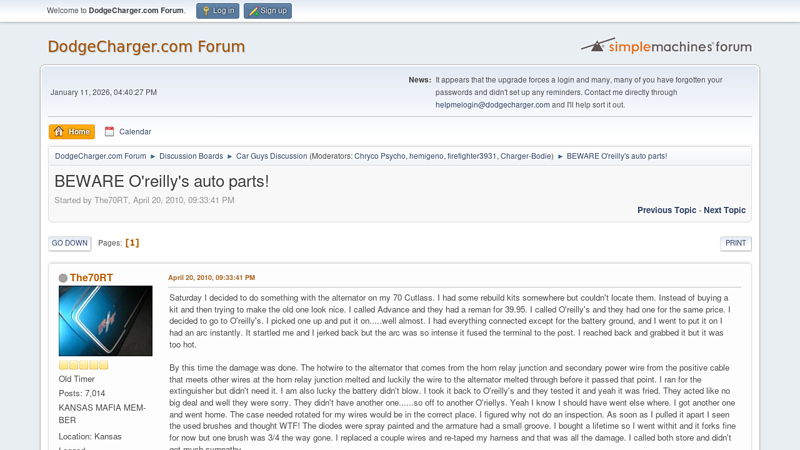The width and height of the screenshot is (800, 450).
Task: Open The70RT's user profile name link
Action: 91,278
